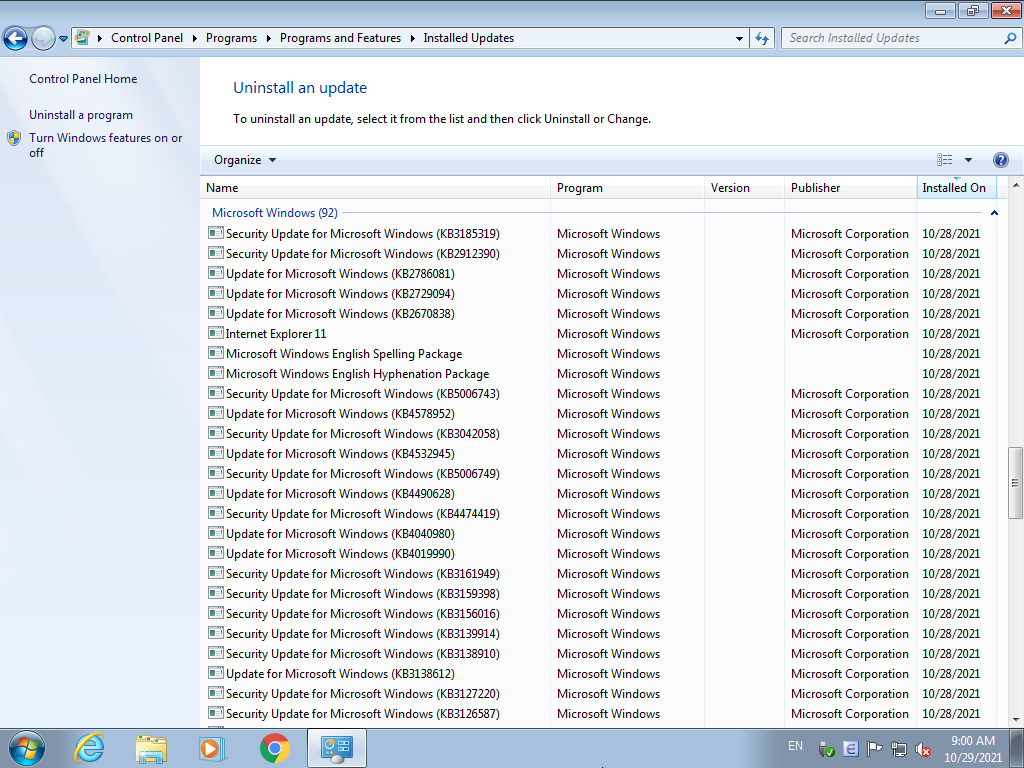Open the Help question mark icon
The image size is (1024, 768).
(x=1000, y=160)
